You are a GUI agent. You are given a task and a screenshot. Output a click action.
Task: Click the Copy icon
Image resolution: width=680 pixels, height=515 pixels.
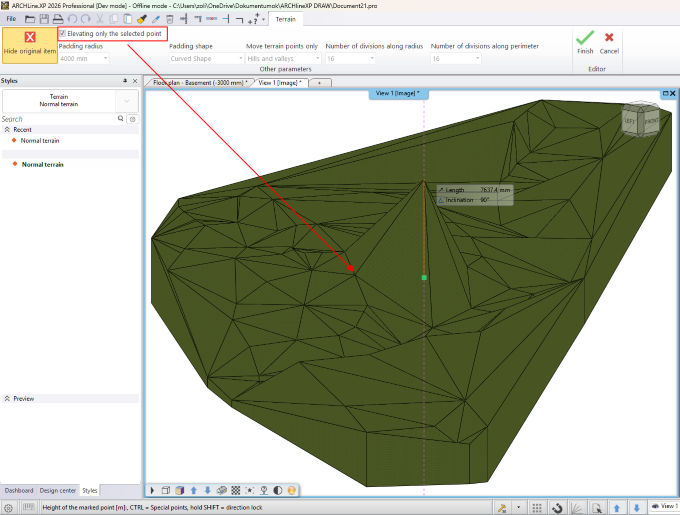pyautogui.click(x=114, y=19)
